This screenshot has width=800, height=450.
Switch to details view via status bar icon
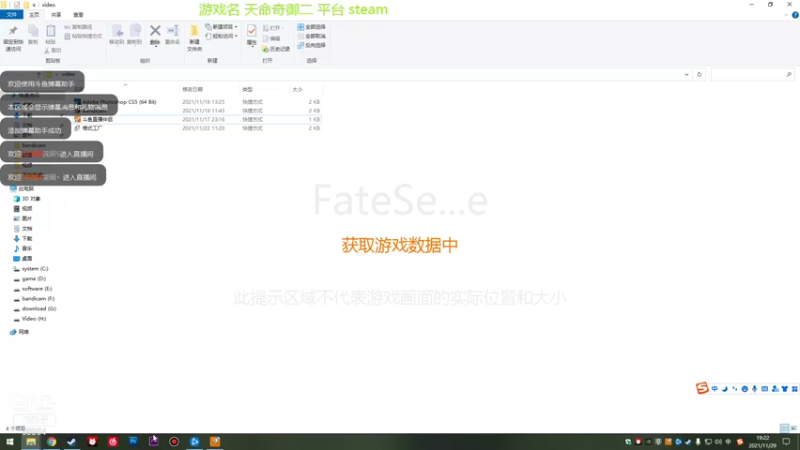(x=785, y=428)
